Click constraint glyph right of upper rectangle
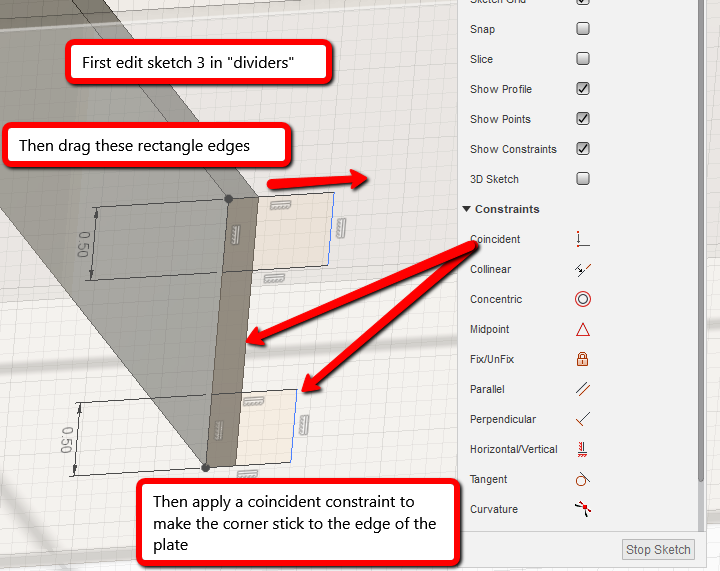 (x=341, y=228)
